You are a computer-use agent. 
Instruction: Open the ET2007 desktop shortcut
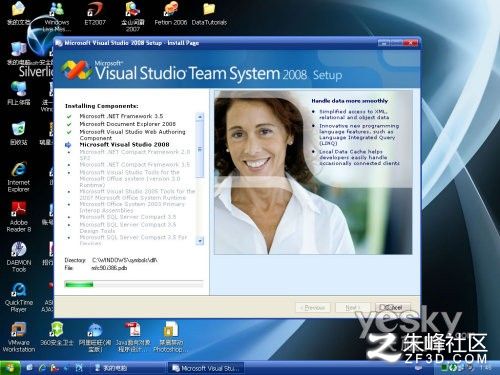click(x=95, y=13)
